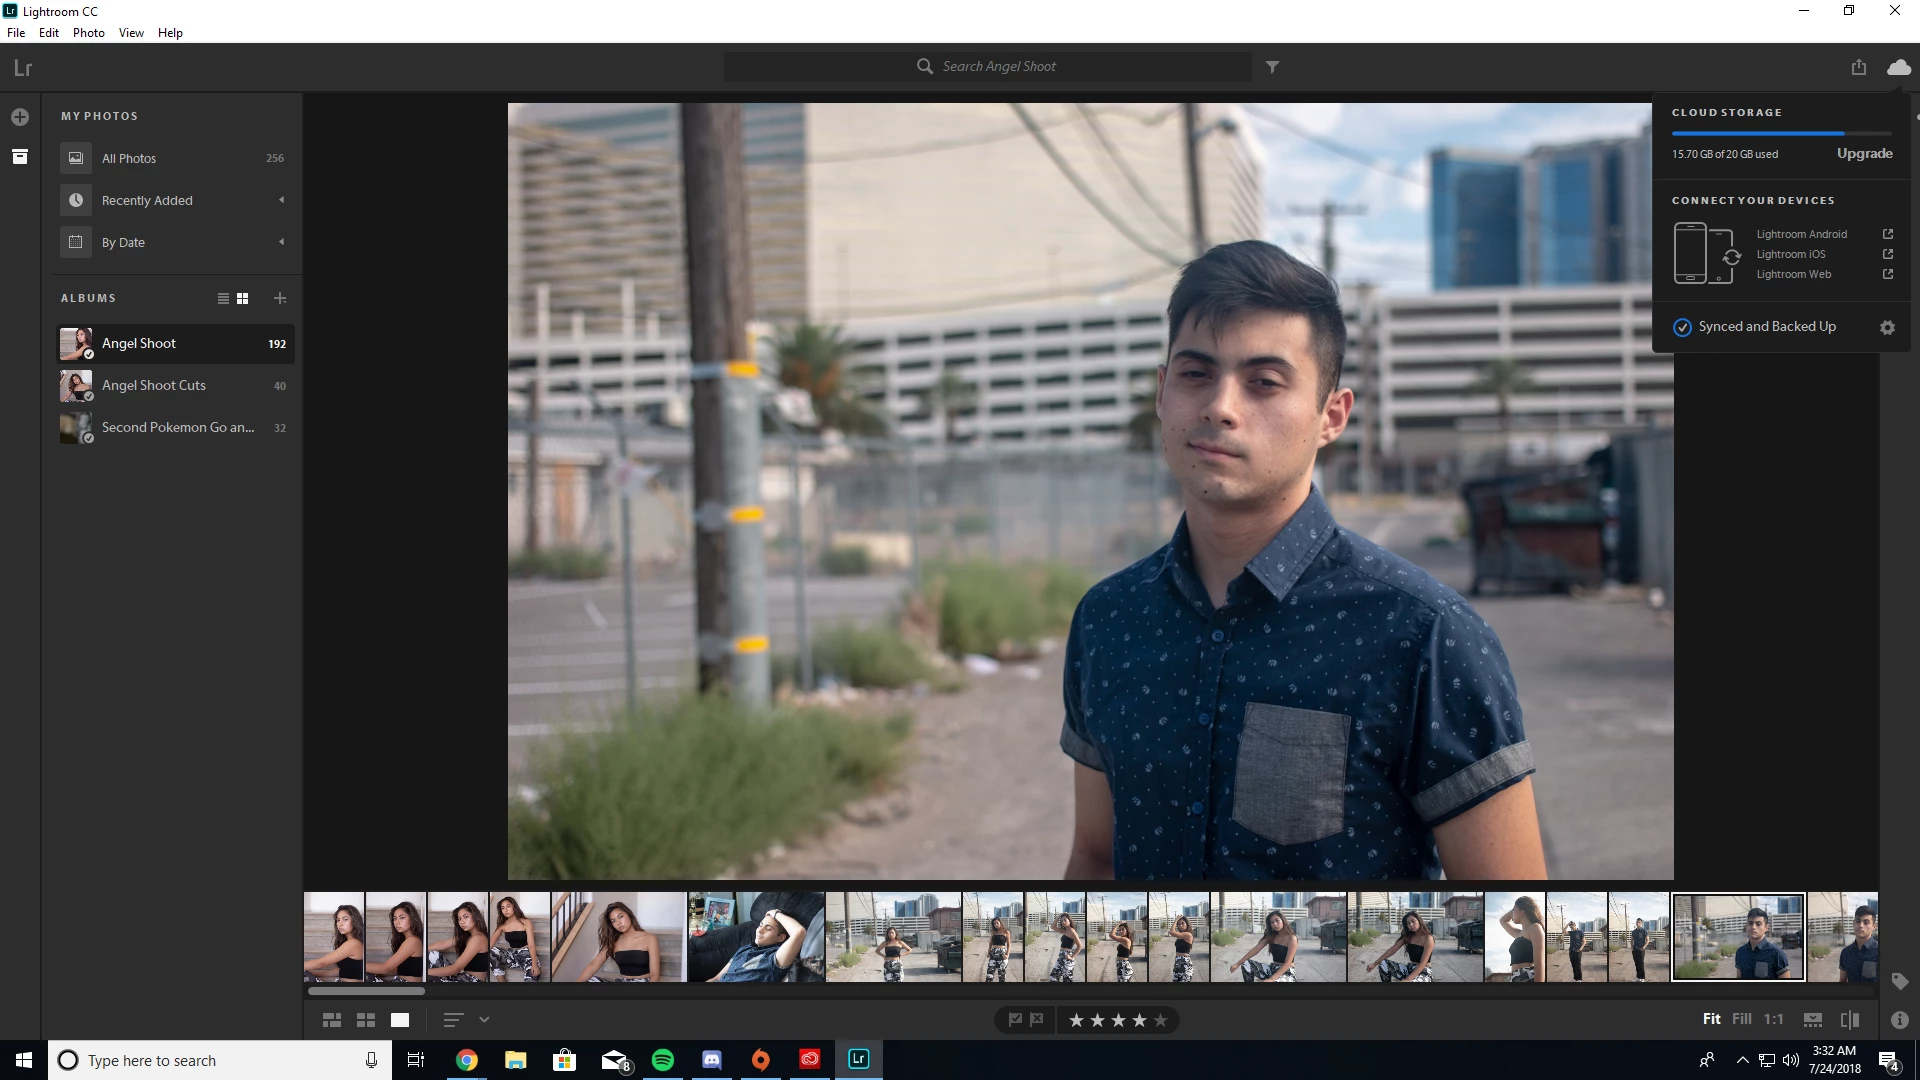Screen dimensions: 1920x1080
Task: Open the View menu
Action: coord(131,33)
